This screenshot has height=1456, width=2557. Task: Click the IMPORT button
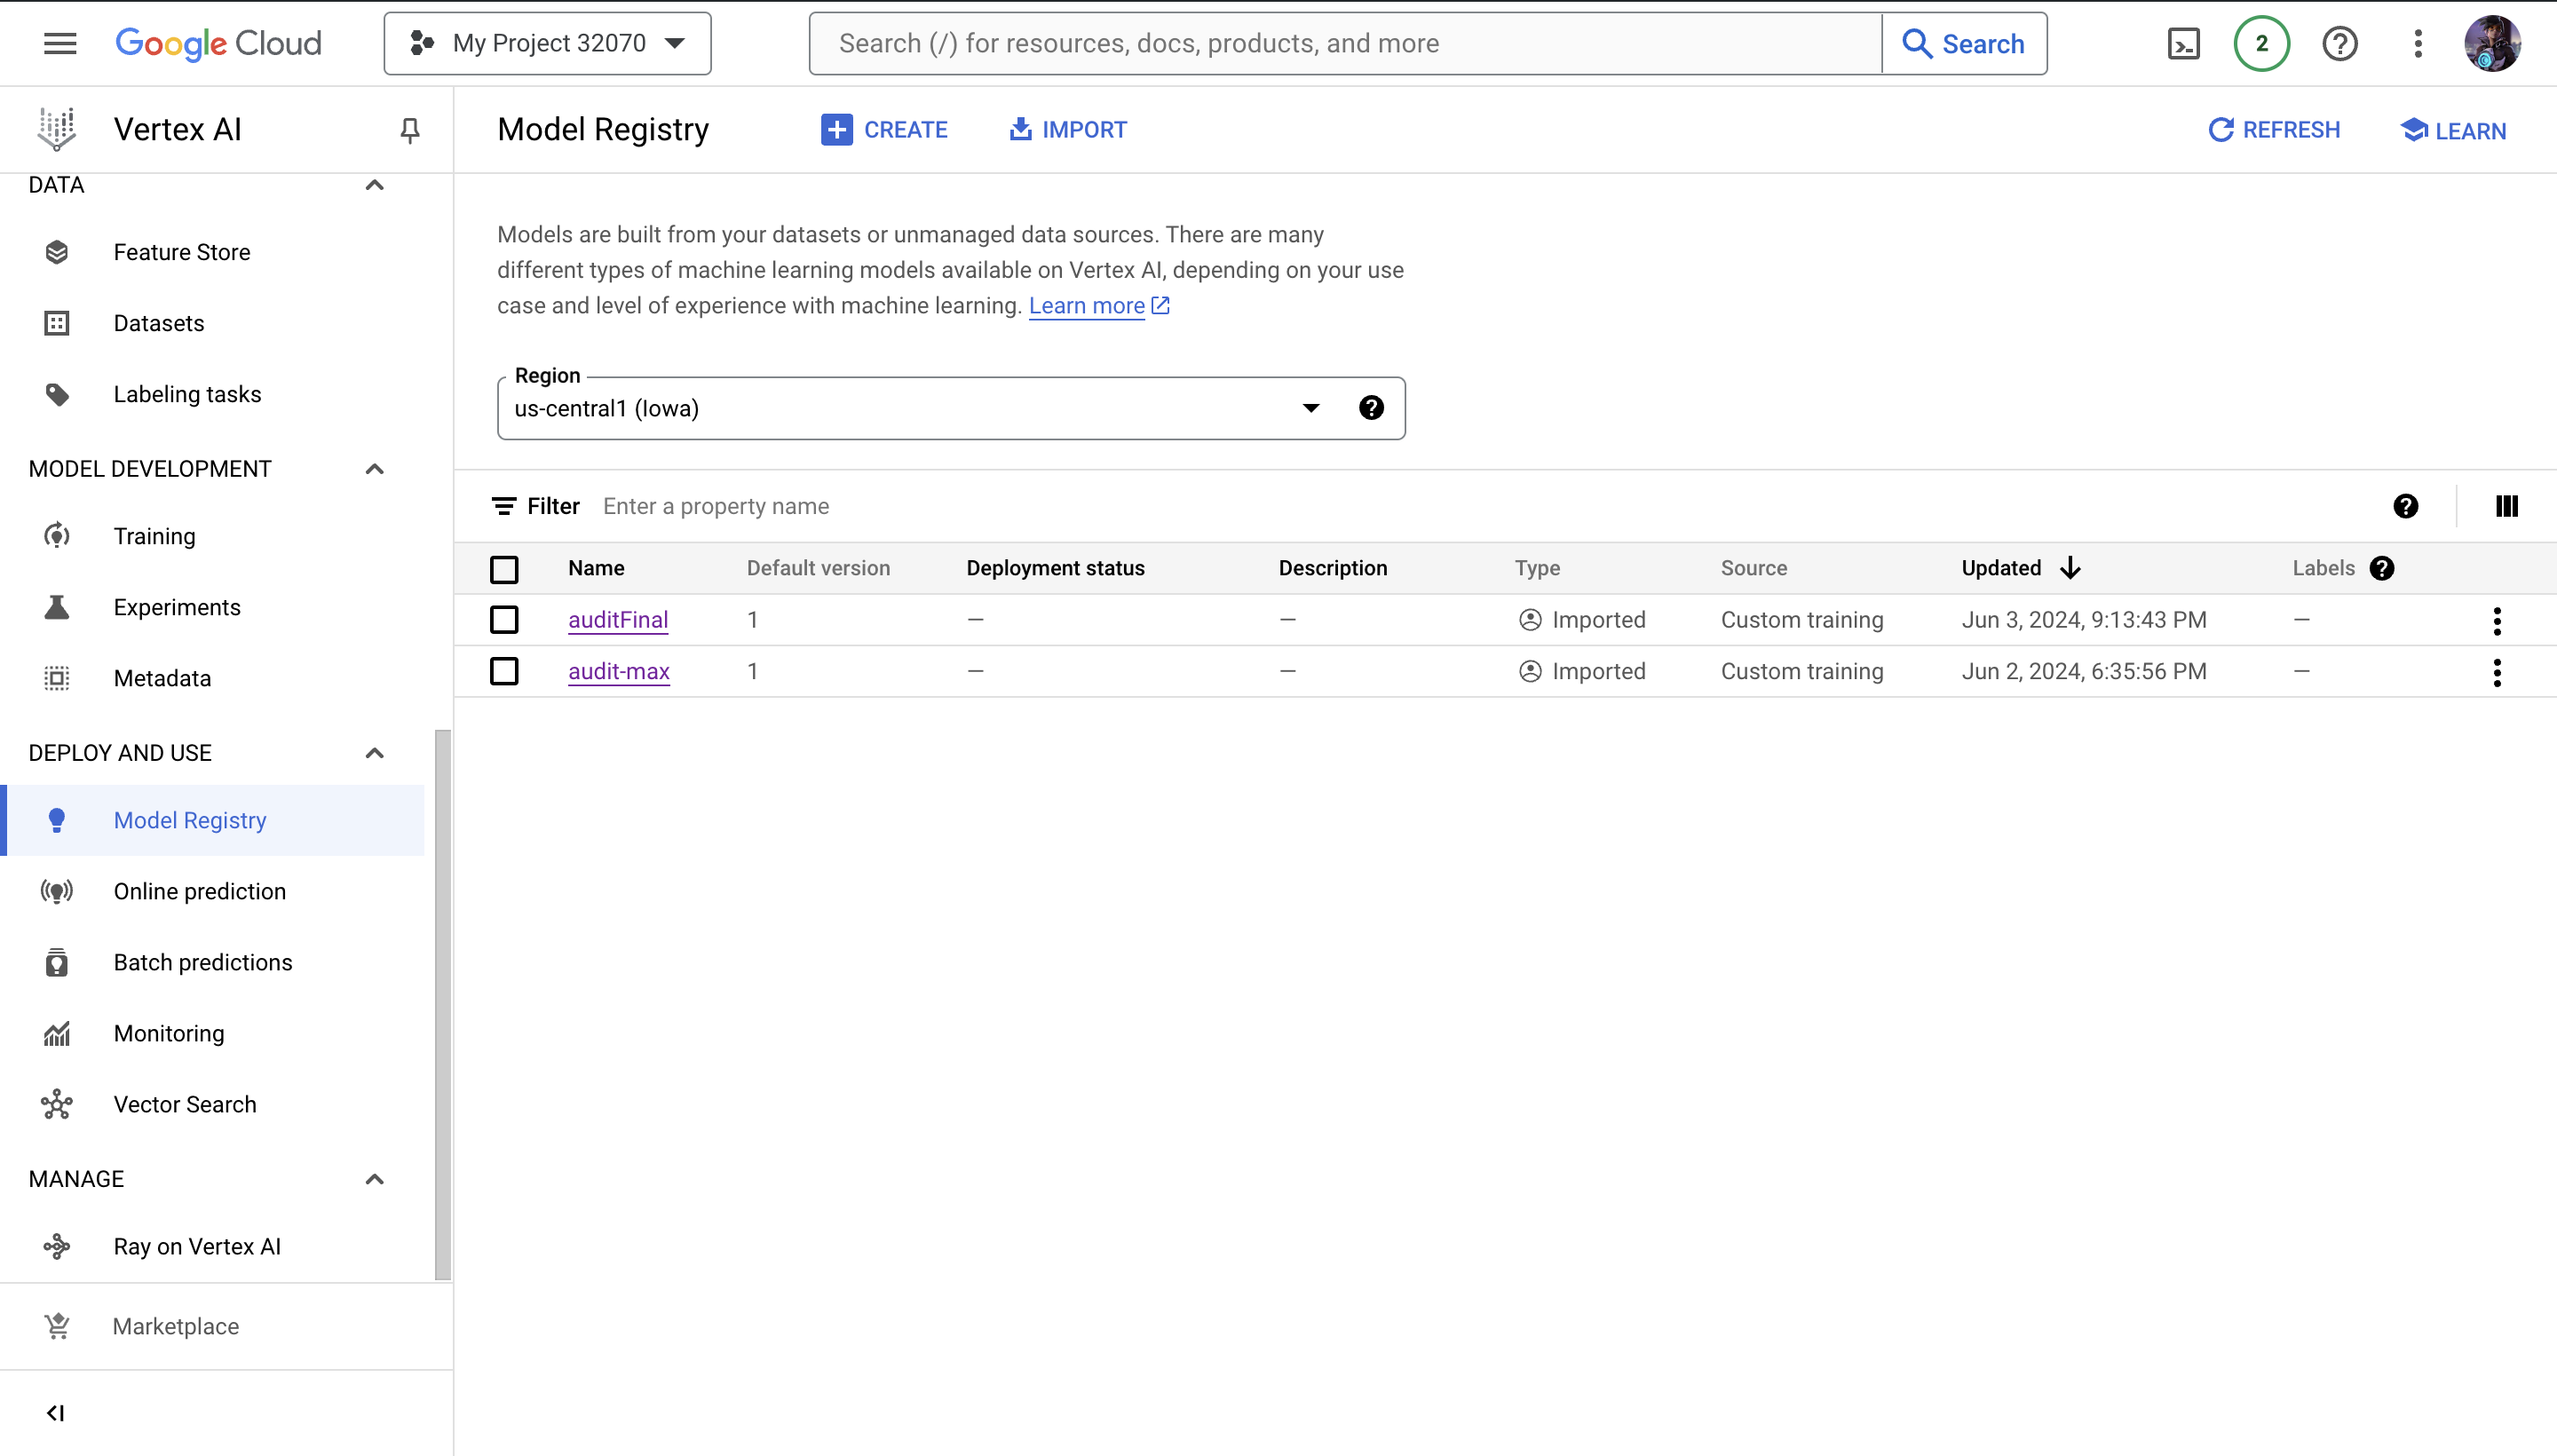(x=1067, y=130)
